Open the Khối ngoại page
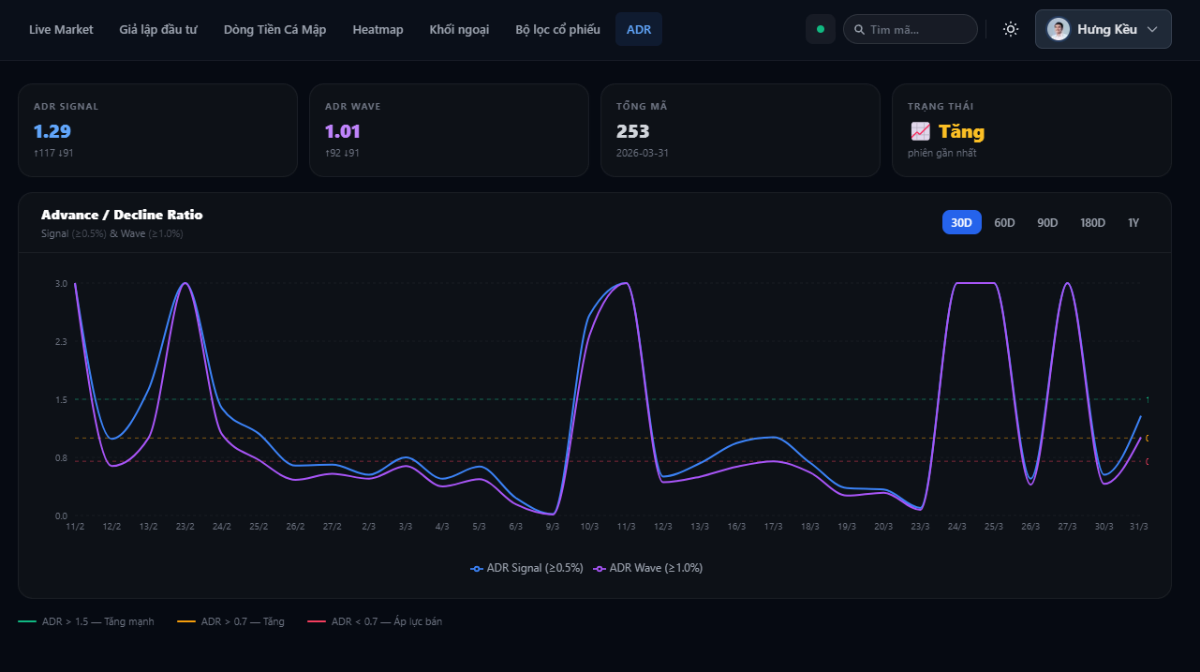The image size is (1200, 672). 459,29
